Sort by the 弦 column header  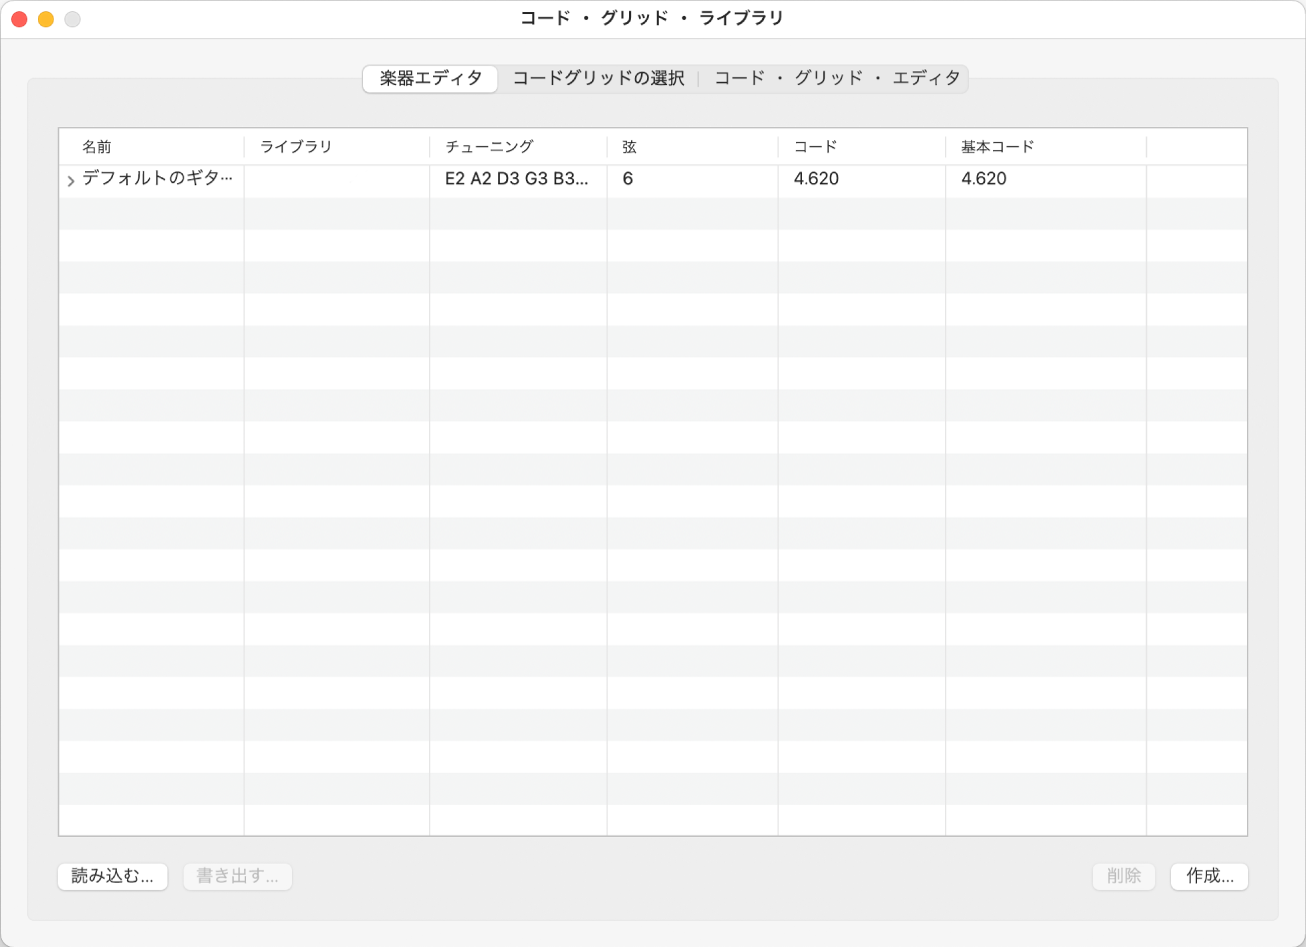pos(630,146)
